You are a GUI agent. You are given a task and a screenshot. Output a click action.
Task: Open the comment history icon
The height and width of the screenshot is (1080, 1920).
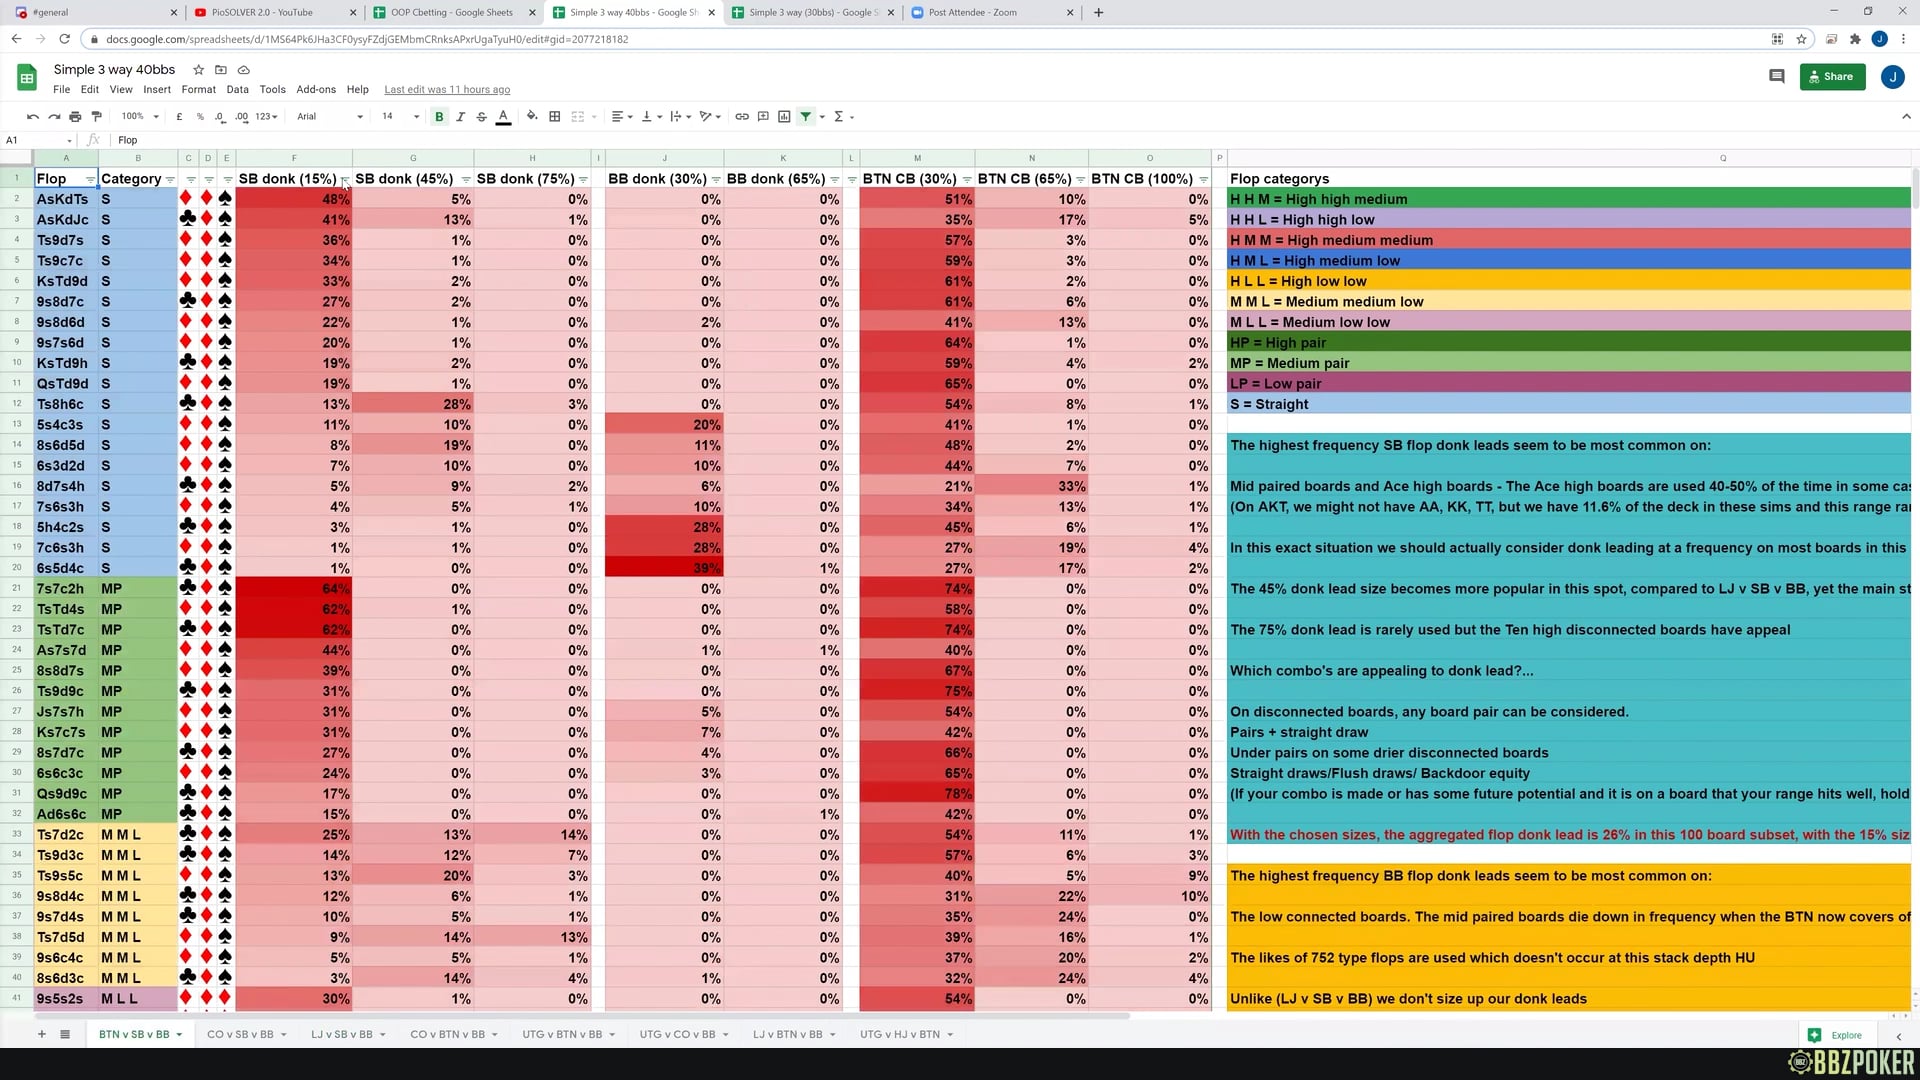pos(1776,76)
